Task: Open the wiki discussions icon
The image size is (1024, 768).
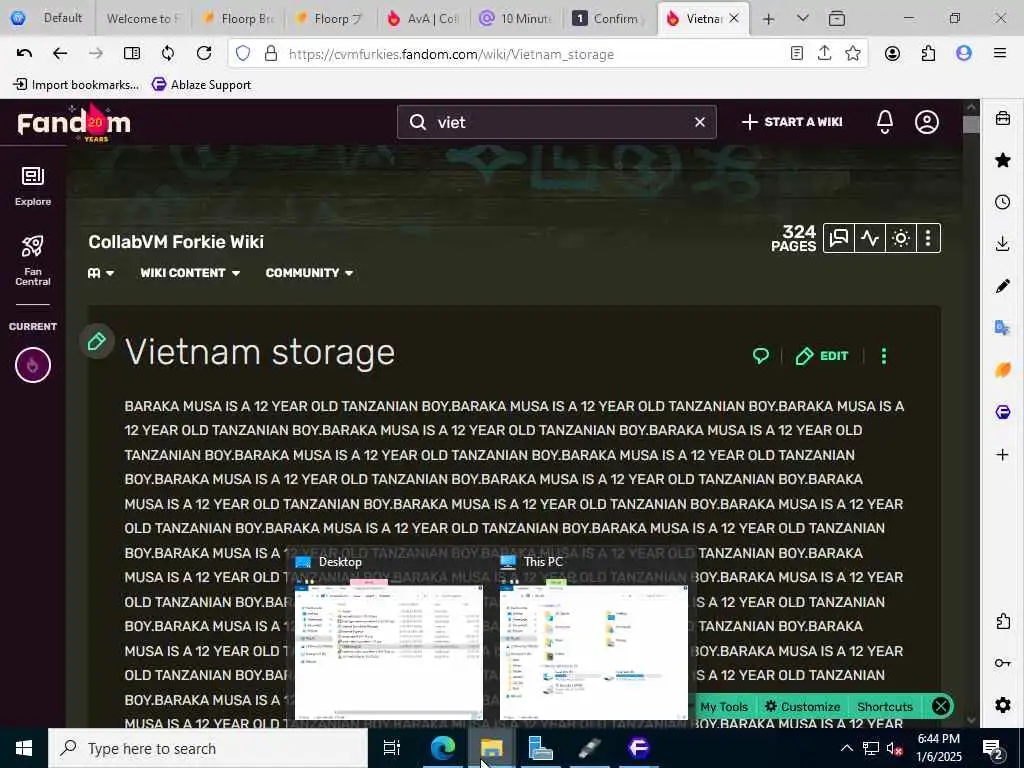Action: pyautogui.click(x=839, y=238)
